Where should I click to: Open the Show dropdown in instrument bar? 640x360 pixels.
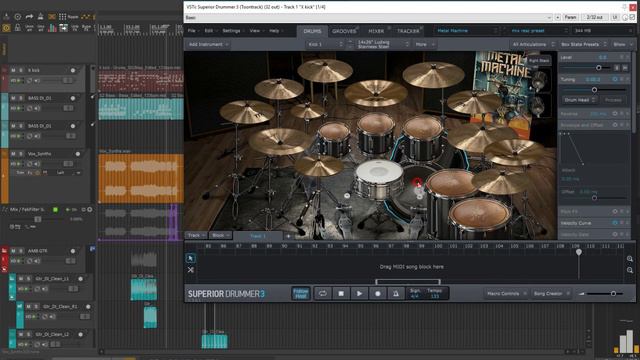click(x=622, y=44)
